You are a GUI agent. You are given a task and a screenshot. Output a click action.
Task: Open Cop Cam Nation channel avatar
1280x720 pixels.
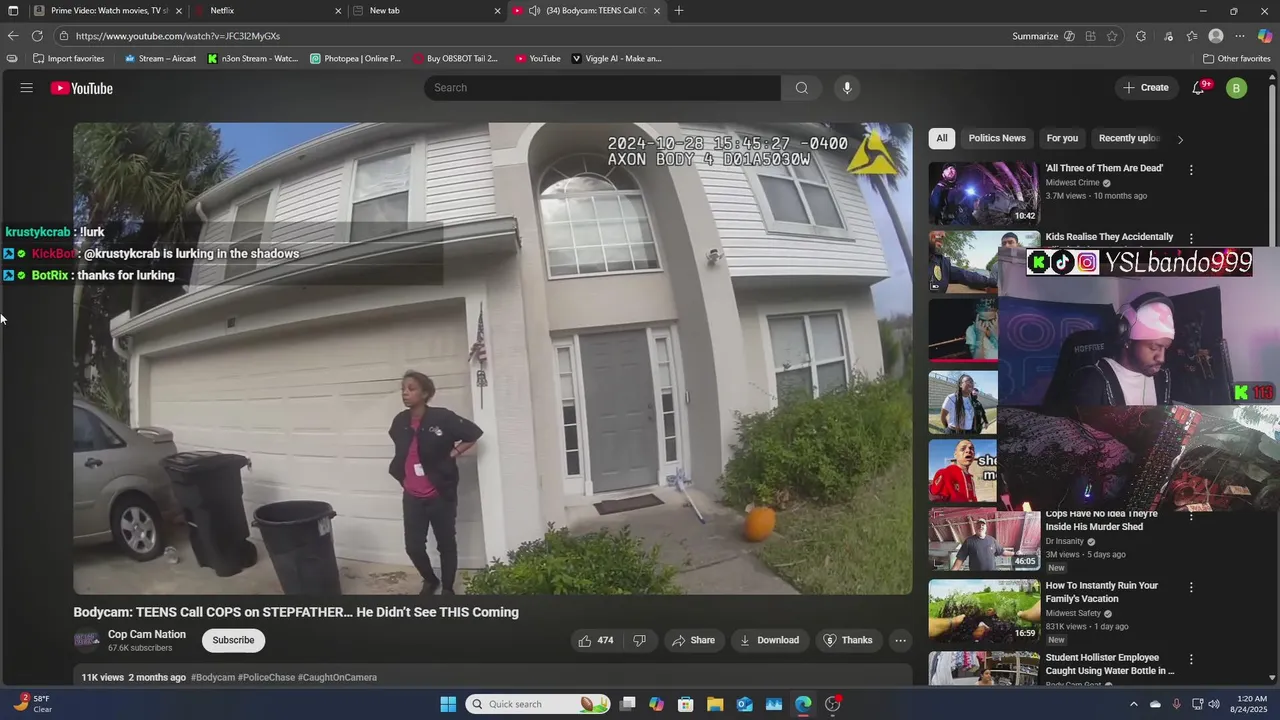point(87,640)
